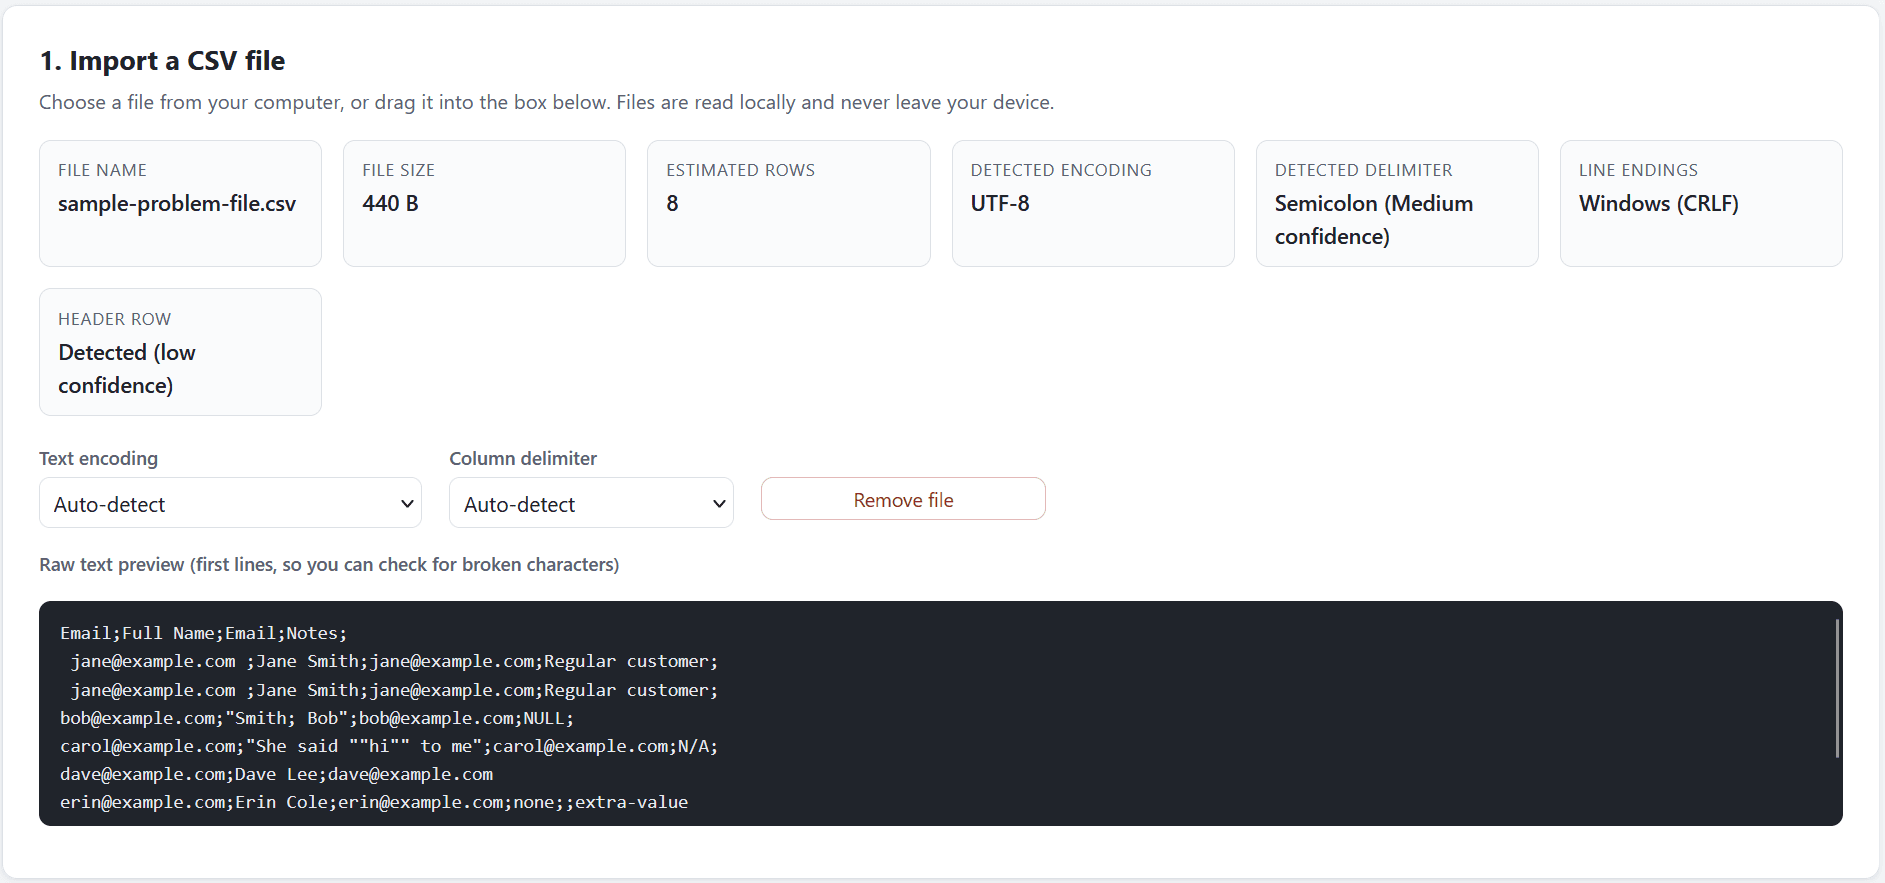The height and width of the screenshot is (883, 1885).
Task: Click the HEADER ROW card label
Action: click(x=114, y=319)
